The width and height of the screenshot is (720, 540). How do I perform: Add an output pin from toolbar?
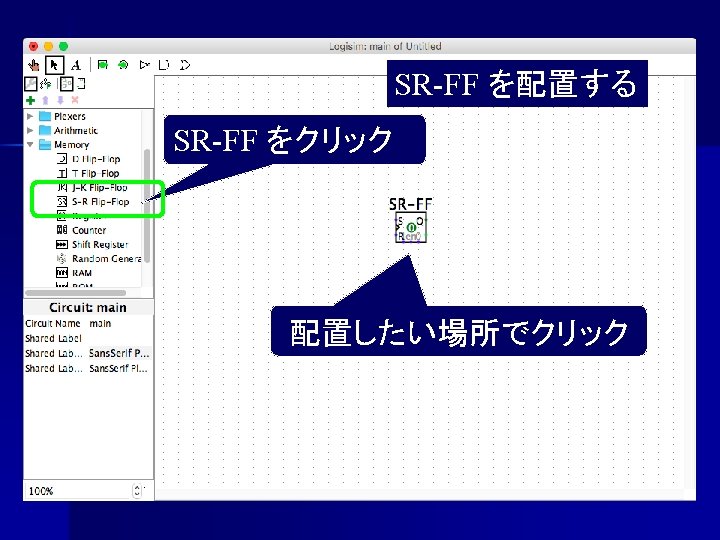[x=123, y=65]
